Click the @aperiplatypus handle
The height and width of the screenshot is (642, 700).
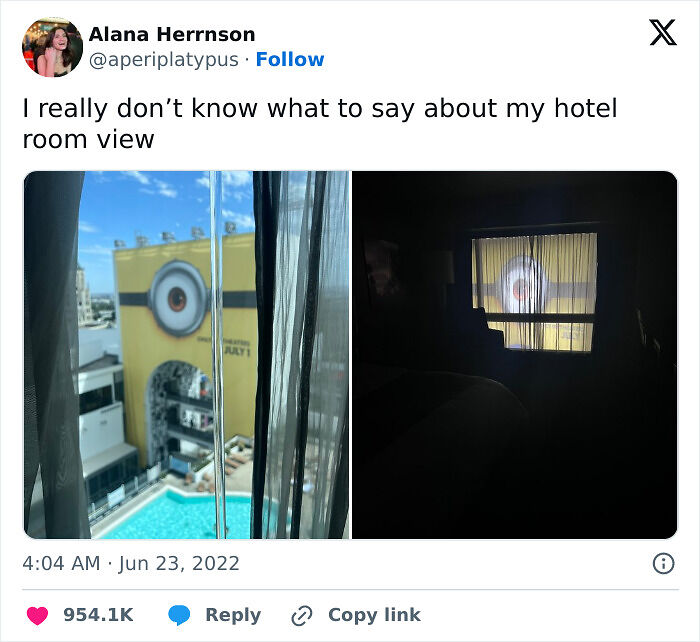click(x=164, y=60)
